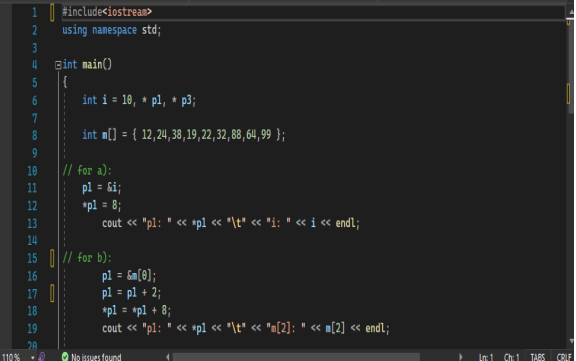Click line number 19 in the gutter

32,328
